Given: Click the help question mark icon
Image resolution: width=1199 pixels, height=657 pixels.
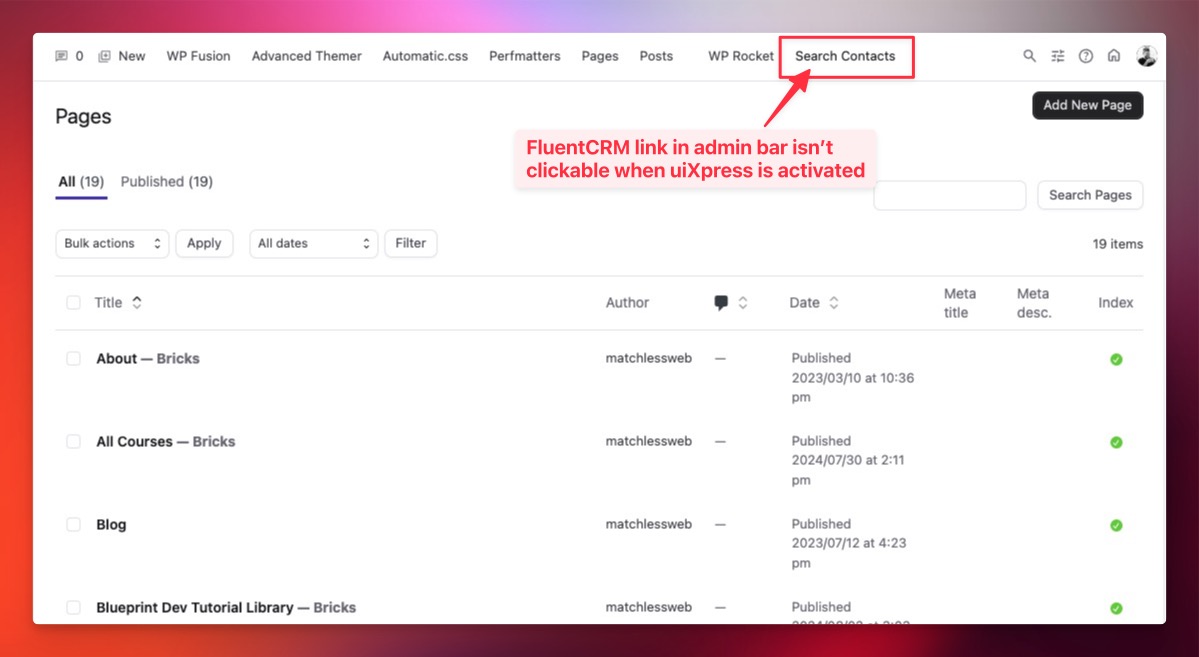Looking at the screenshot, I should 1085,56.
